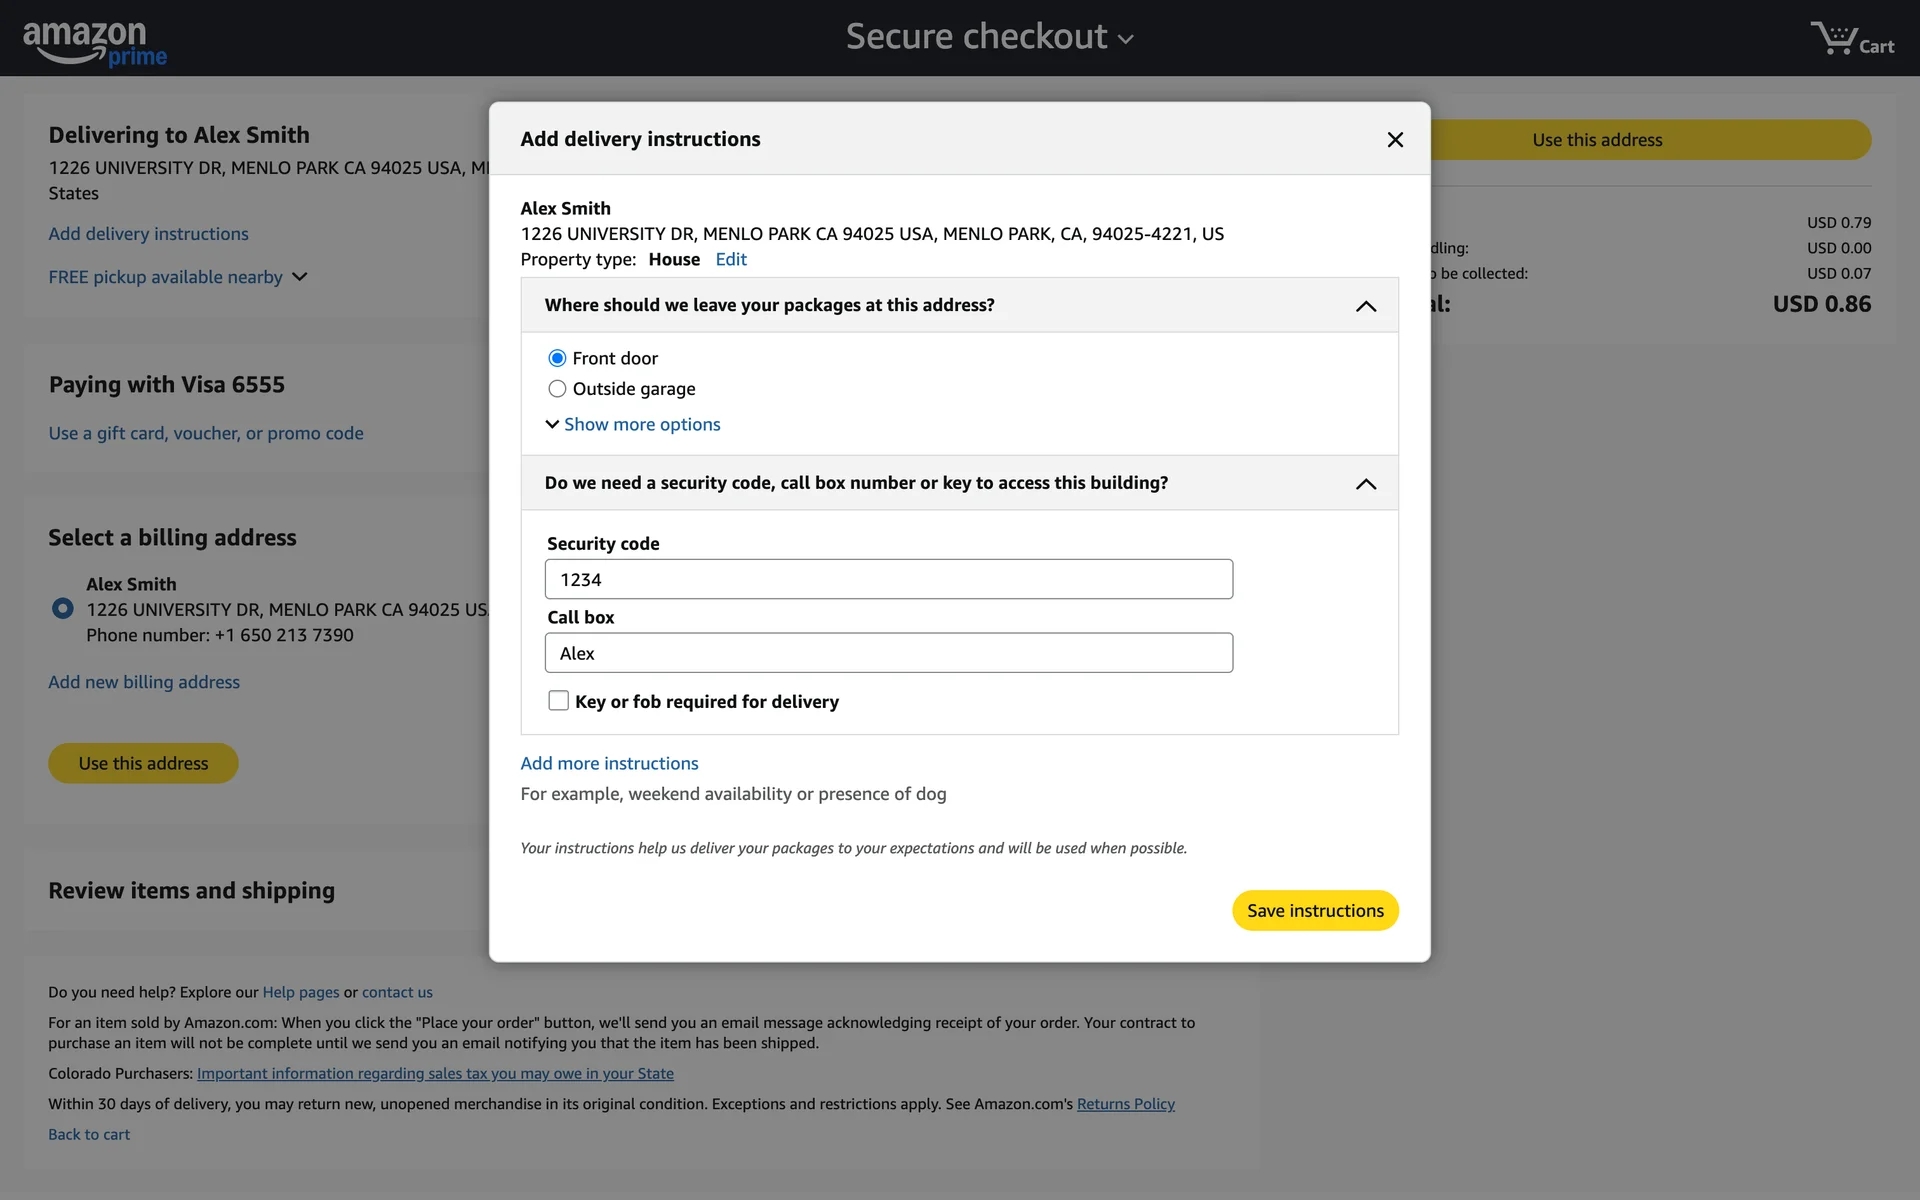
Task: Click into the Security code field
Action: coord(888,580)
